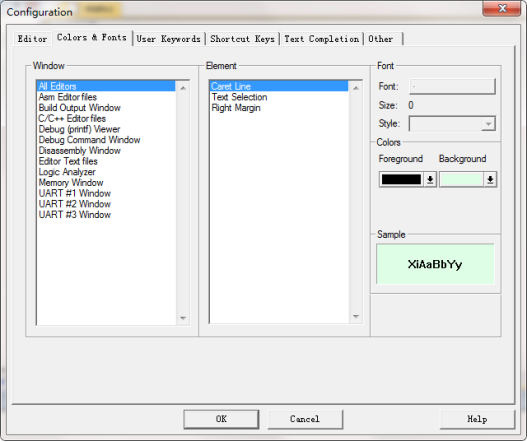
Task: Close the Configuration dialog
Action: point(502,8)
